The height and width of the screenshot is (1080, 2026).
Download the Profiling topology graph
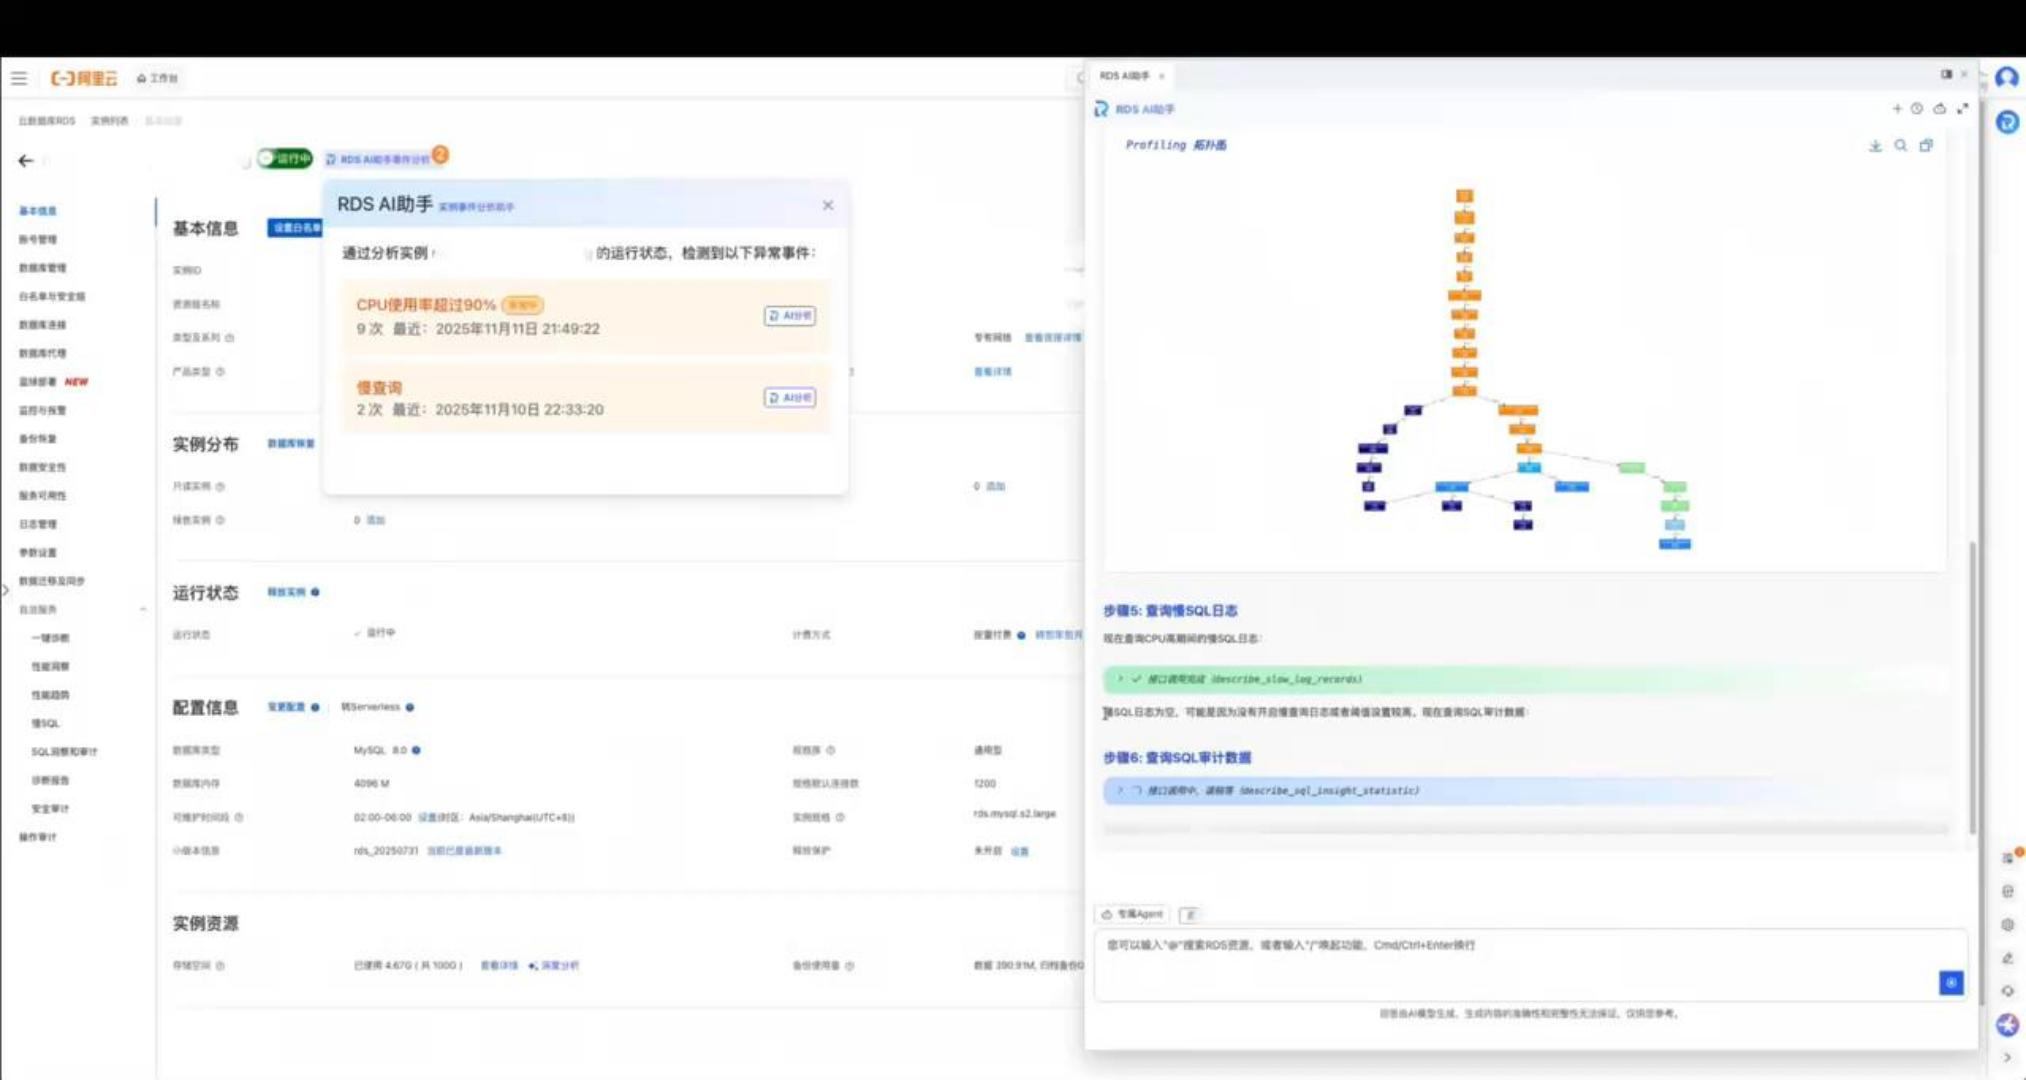(1875, 146)
